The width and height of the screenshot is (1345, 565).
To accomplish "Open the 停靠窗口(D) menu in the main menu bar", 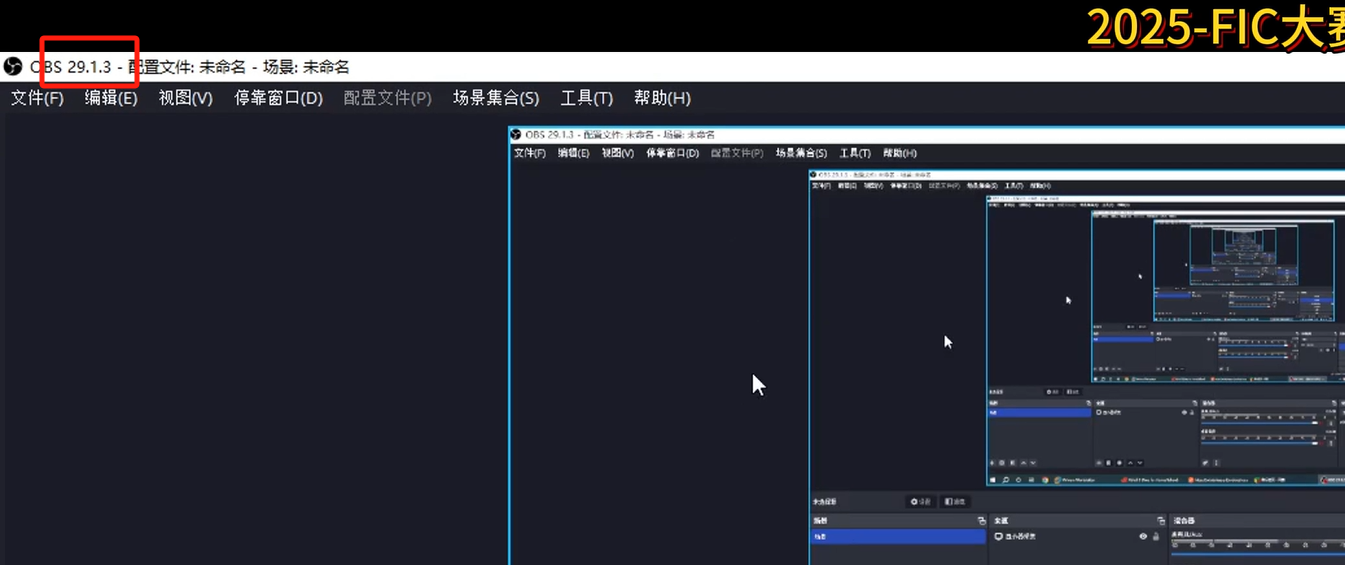I will tap(278, 98).
